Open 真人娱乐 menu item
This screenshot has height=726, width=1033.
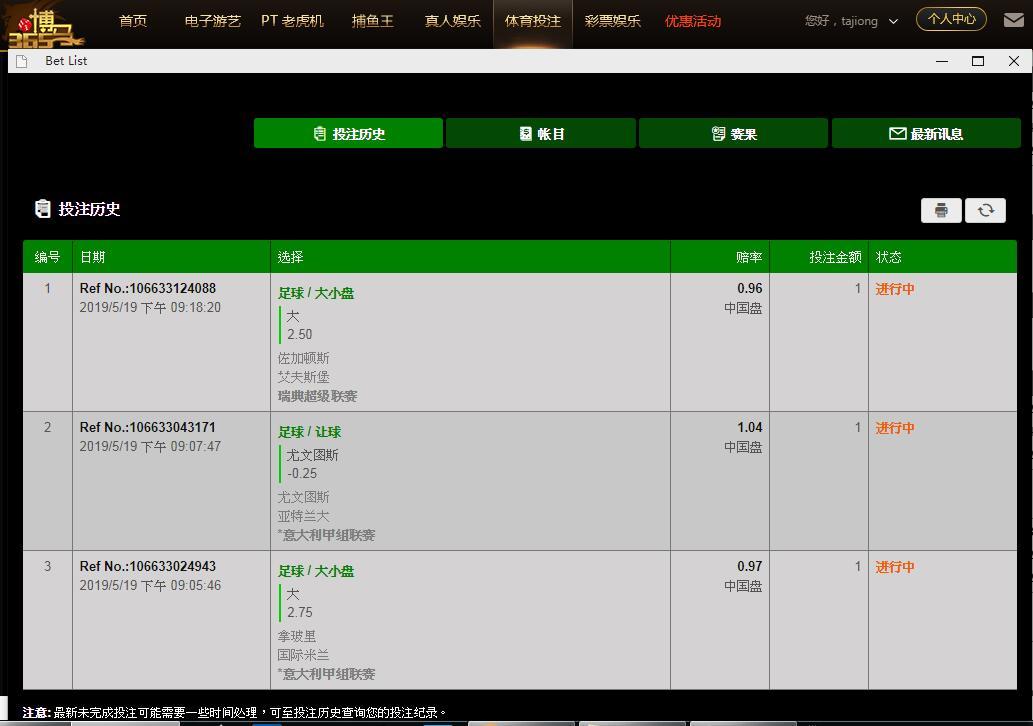tap(453, 21)
